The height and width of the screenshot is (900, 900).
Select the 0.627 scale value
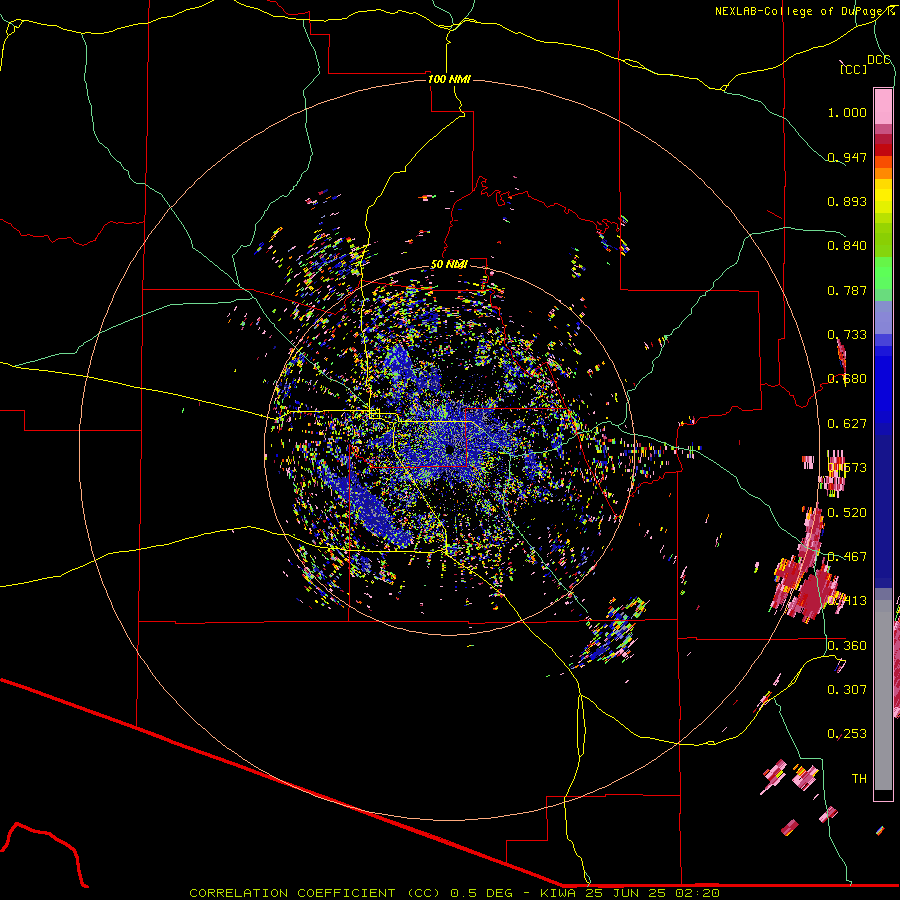(847, 424)
